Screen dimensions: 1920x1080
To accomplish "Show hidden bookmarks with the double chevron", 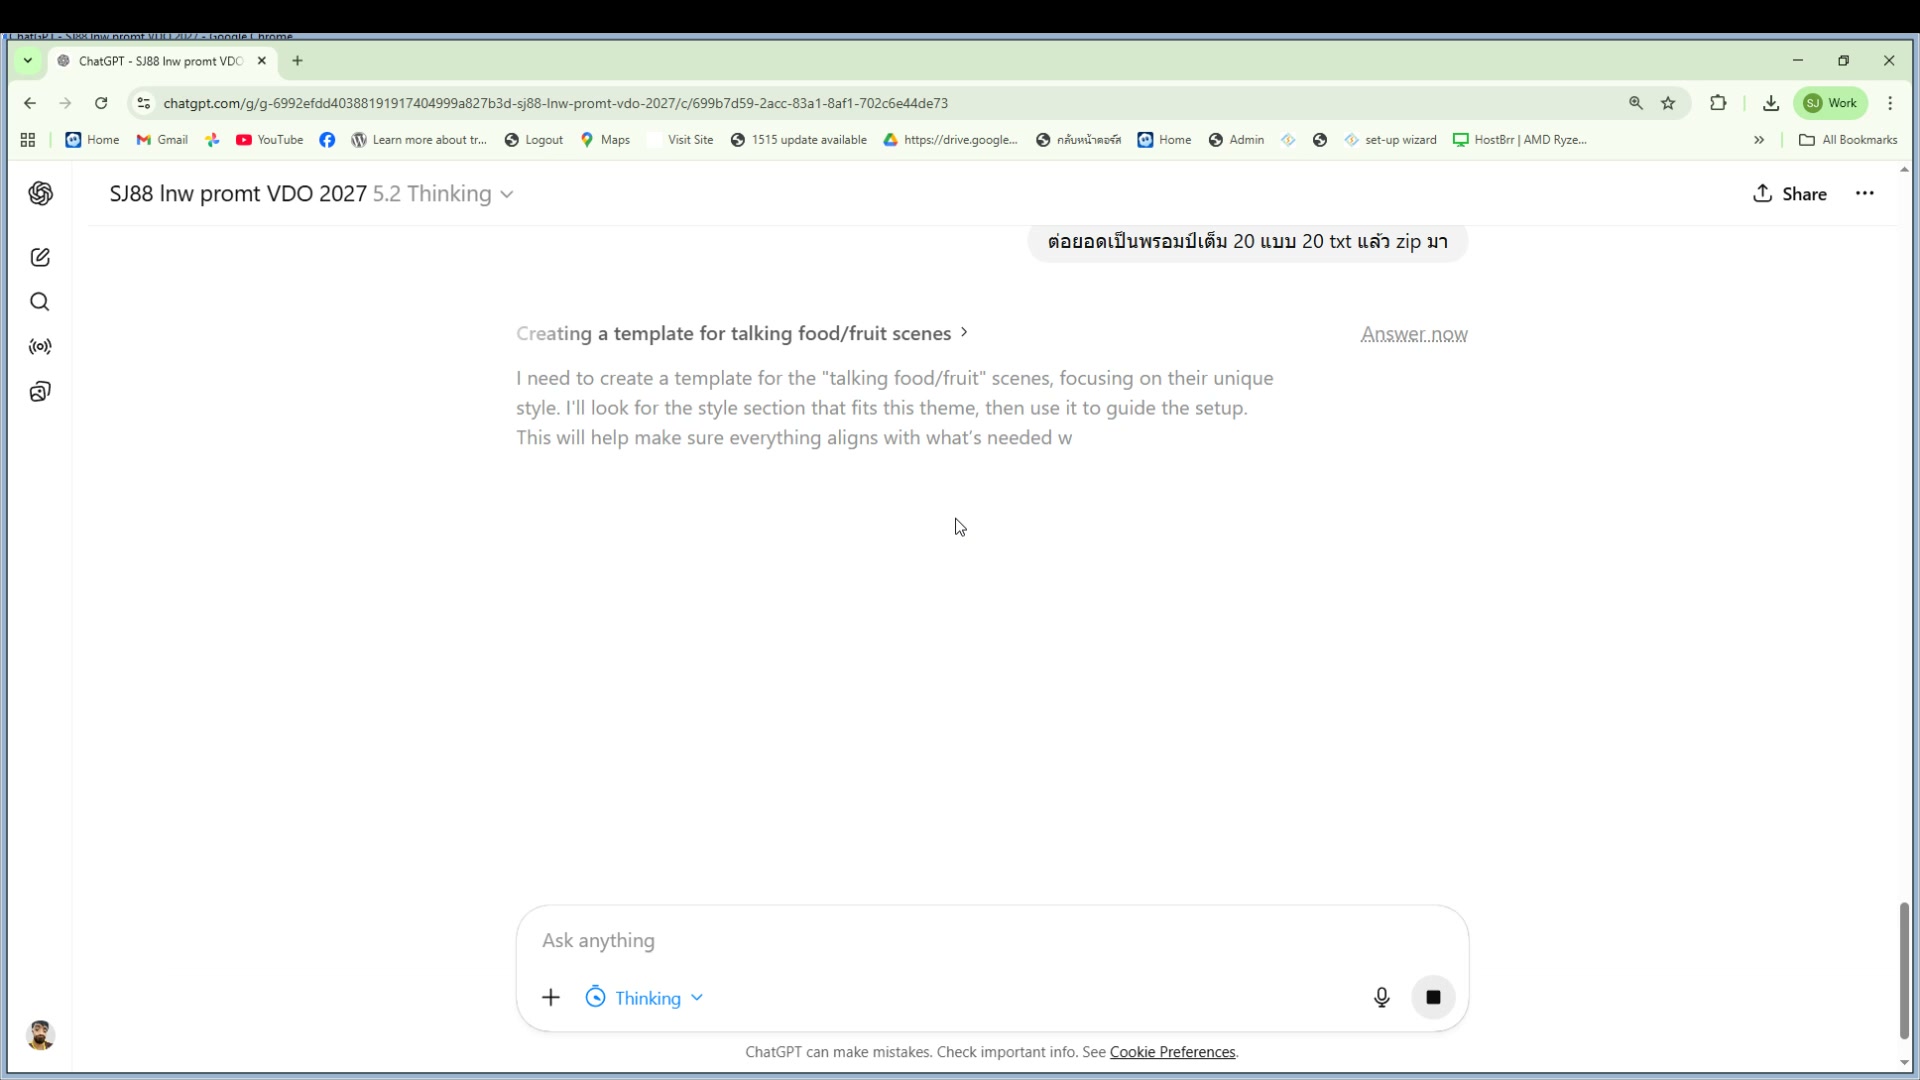I will click(1759, 140).
